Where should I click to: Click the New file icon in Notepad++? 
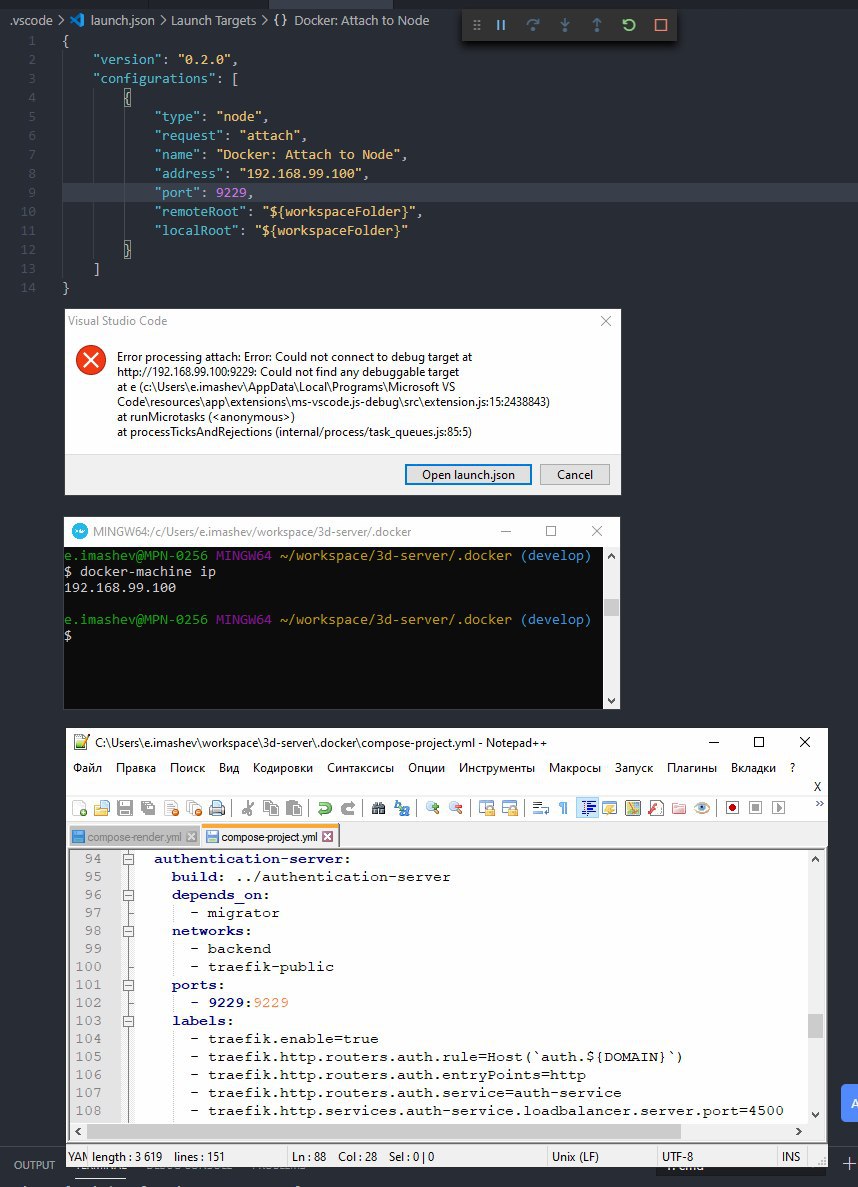[x=80, y=808]
